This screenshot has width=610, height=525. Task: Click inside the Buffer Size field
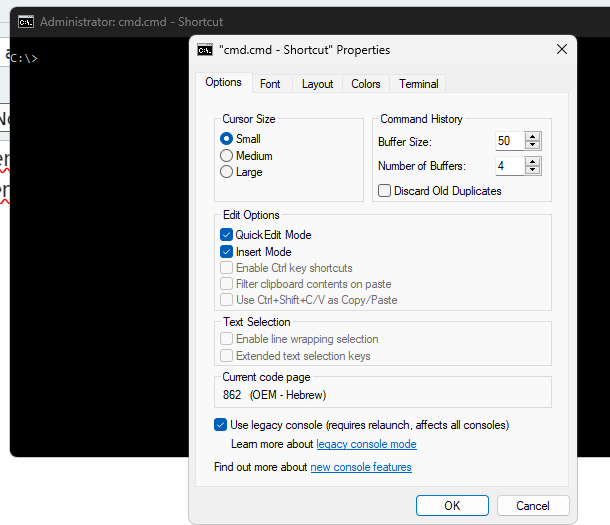pyautogui.click(x=508, y=142)
